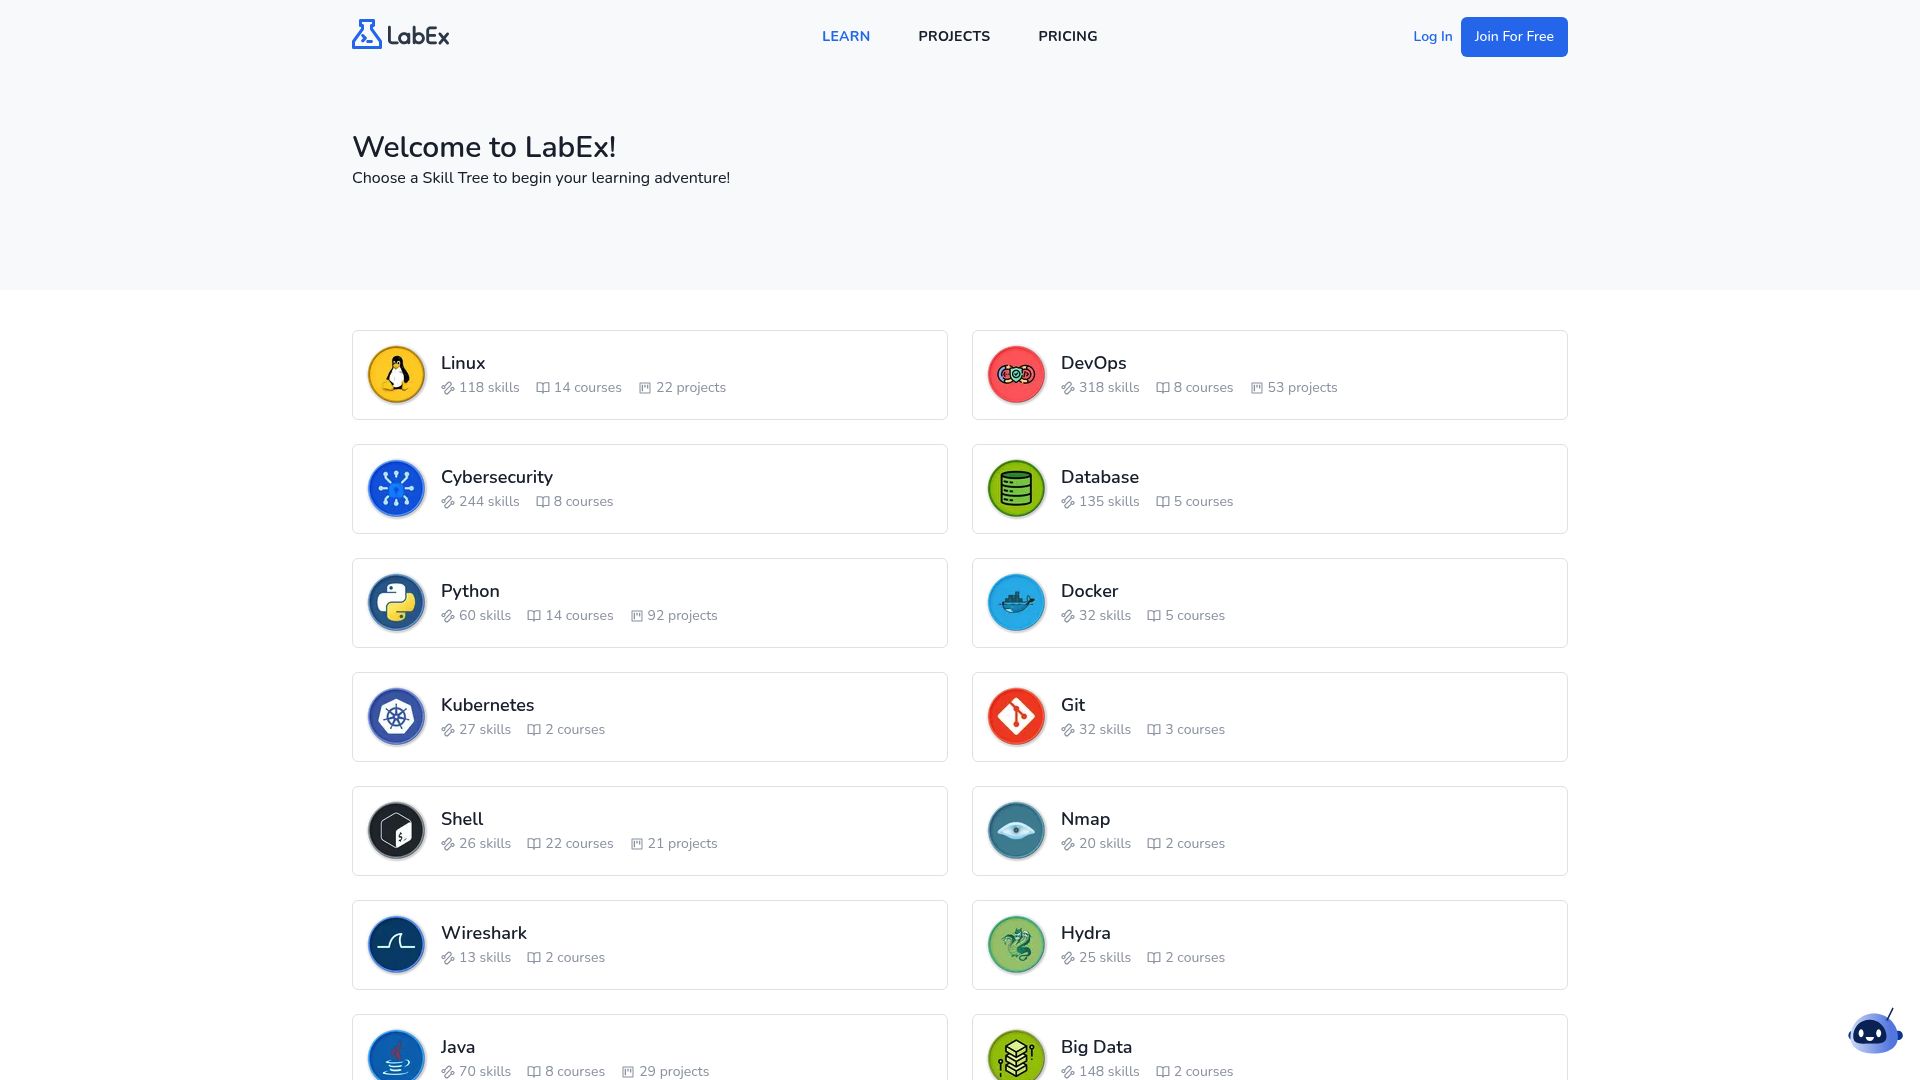Select the Java coffee cup icon
Viewport: 1920px width, 1080px height.
coord(396,1058)
